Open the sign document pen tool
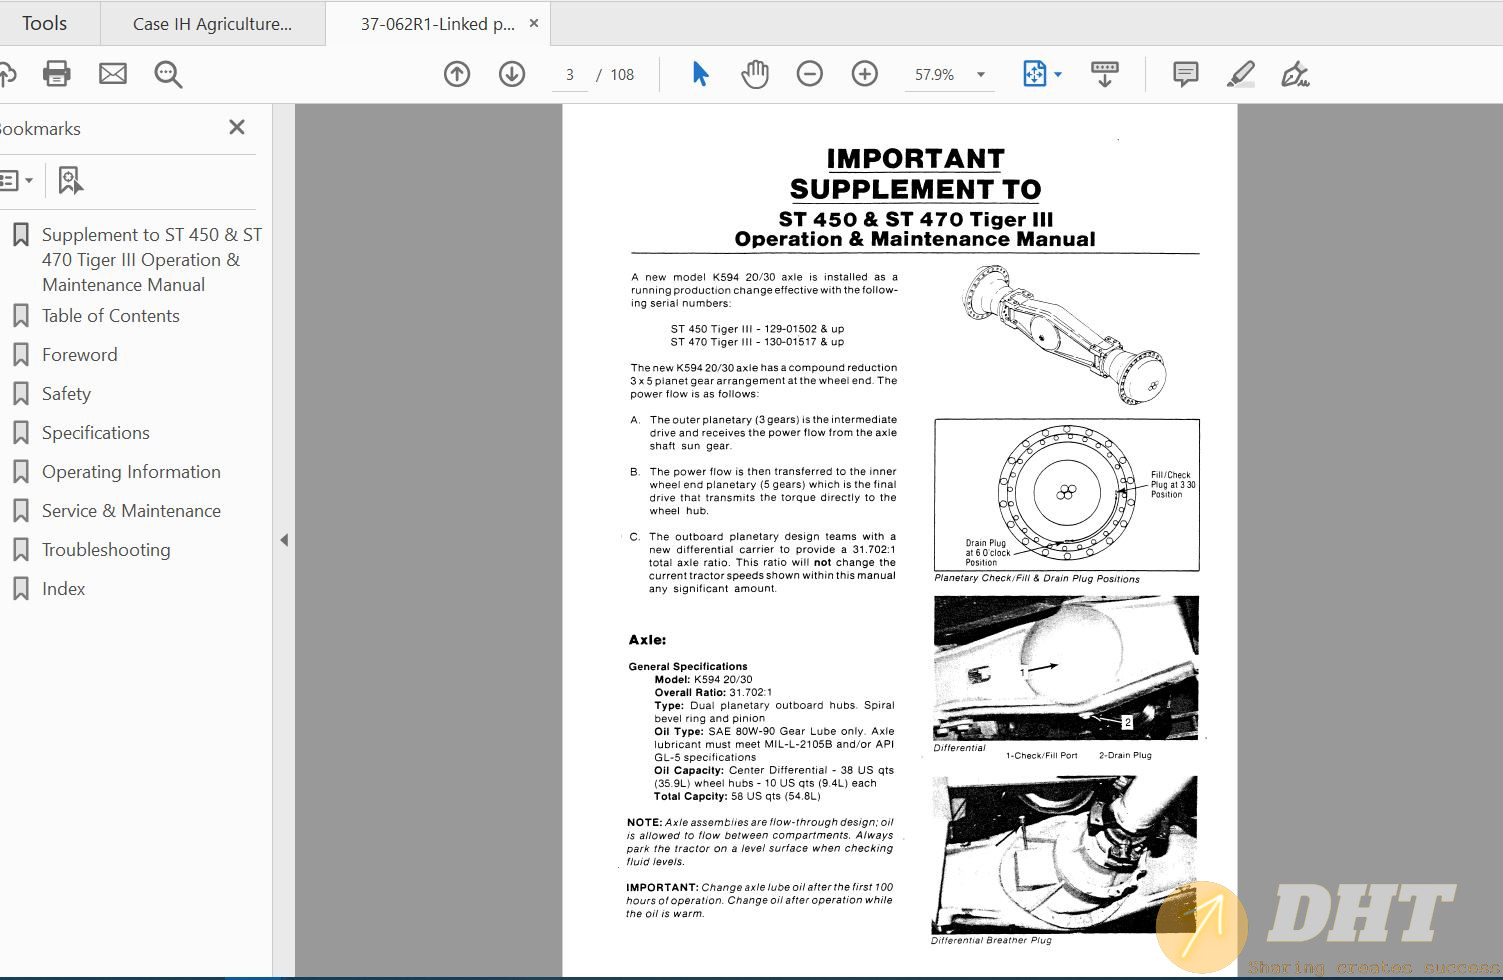The image size is (1503, 980). (x=1296, y=74)
